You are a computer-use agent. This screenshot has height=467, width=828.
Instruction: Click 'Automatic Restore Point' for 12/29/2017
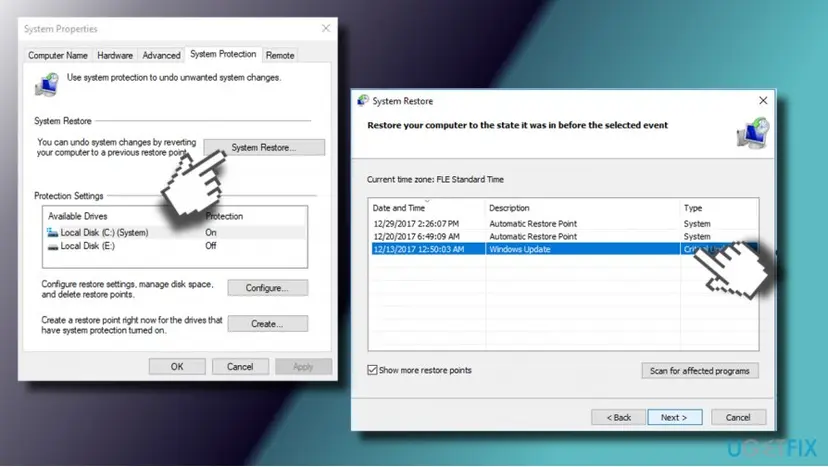(x=533, y=224)
